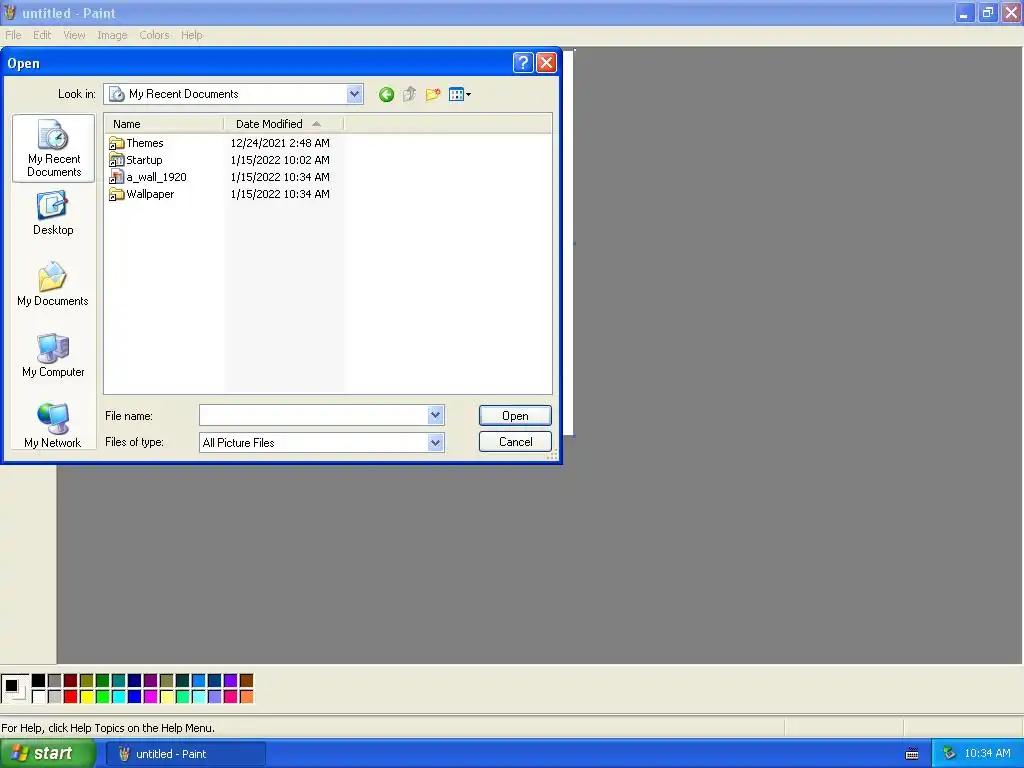
Task: Click the green Back arrow in the Open dialog
Action: point(386,95)
